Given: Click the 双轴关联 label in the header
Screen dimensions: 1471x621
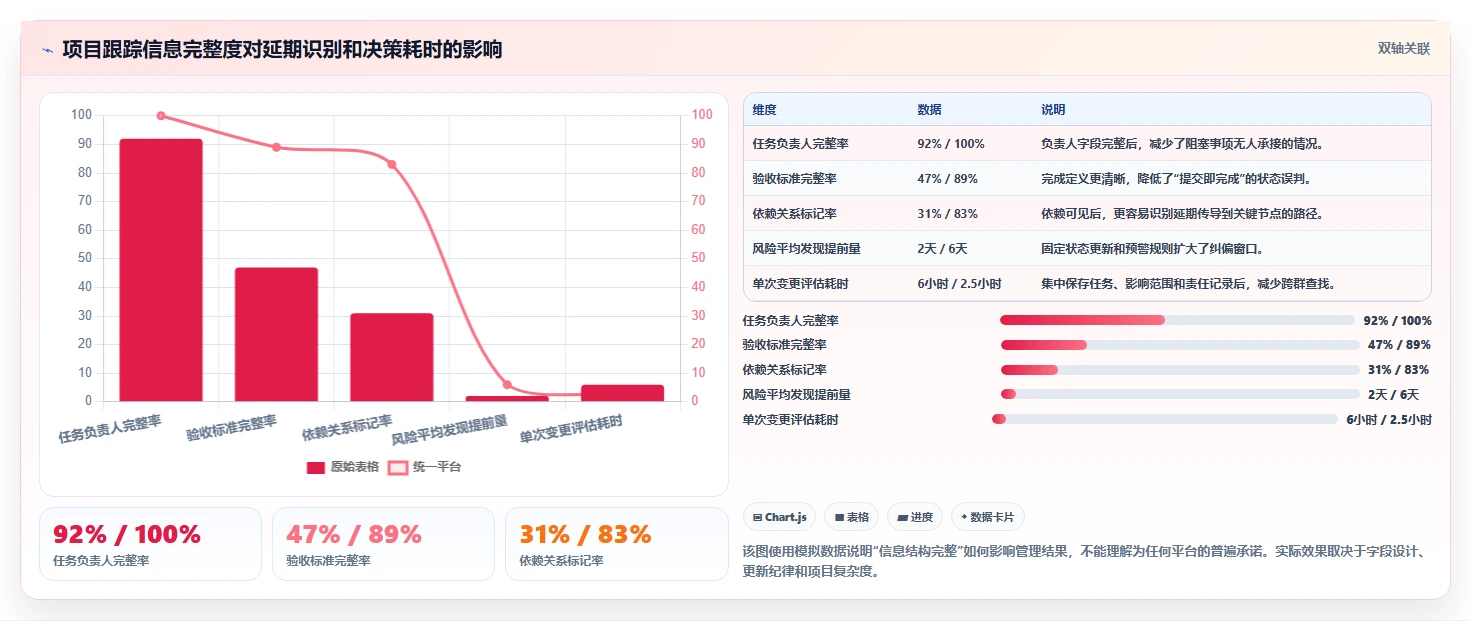Looking at the screenshot, I should [x=1404, y=48].
